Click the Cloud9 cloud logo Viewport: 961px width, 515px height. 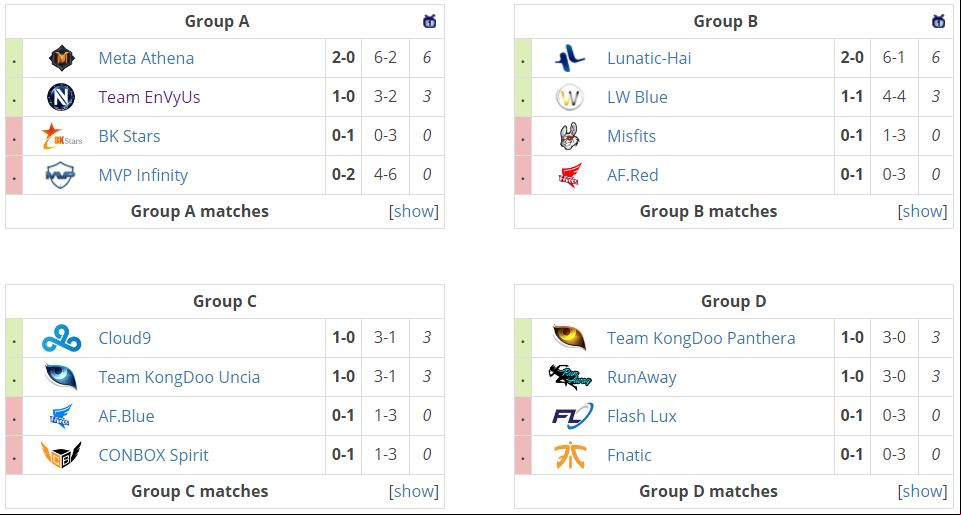point(61,338)
